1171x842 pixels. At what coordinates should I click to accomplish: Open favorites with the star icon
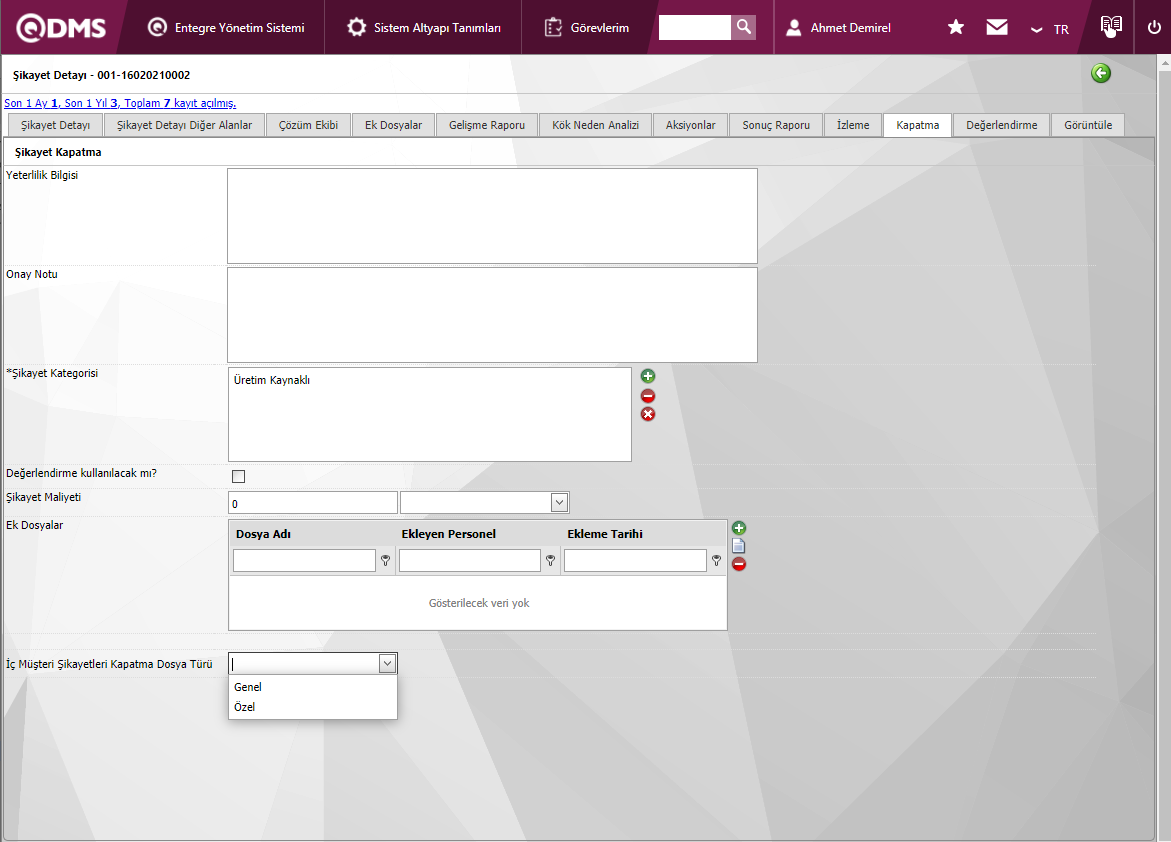click(956, 27)
